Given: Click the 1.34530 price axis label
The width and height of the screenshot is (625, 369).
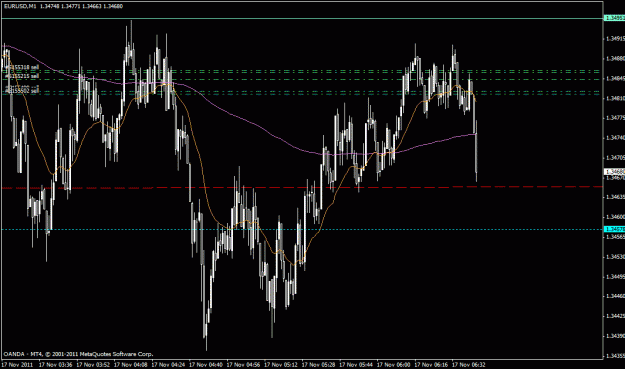Looking at the screenshot, I should tap(615, 257).
